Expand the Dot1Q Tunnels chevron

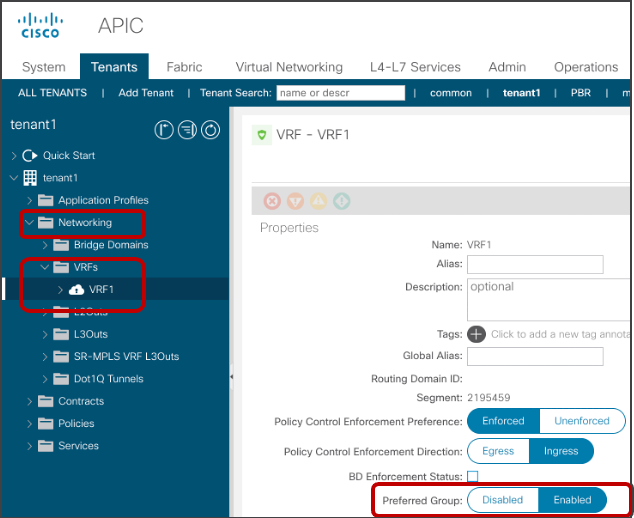tap(45, 379)
